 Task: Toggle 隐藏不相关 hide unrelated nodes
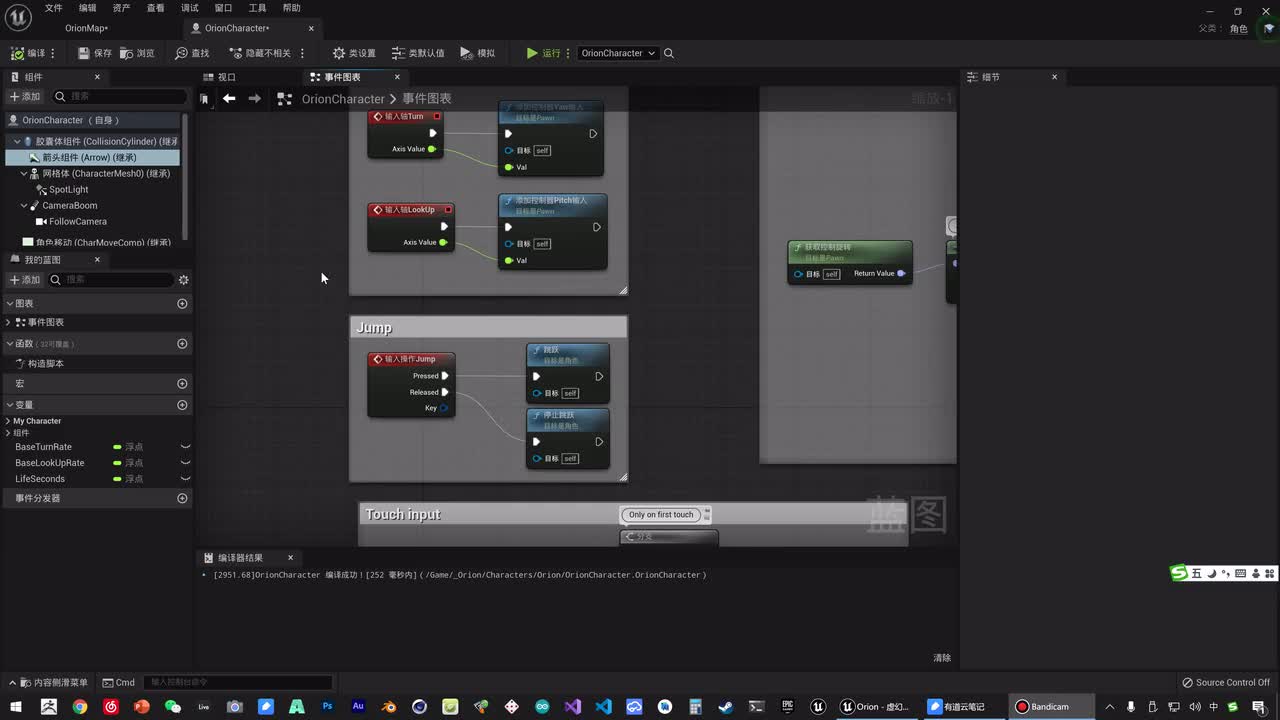[x=260, y=53]
